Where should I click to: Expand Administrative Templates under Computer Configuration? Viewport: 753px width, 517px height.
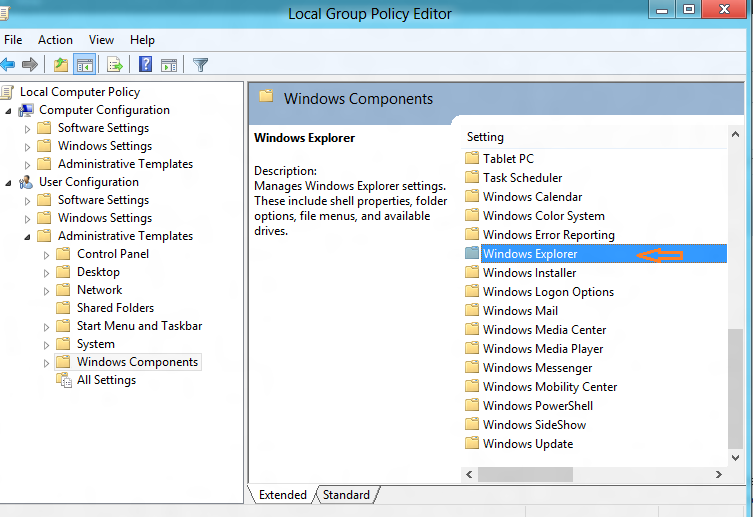(27, 165)
